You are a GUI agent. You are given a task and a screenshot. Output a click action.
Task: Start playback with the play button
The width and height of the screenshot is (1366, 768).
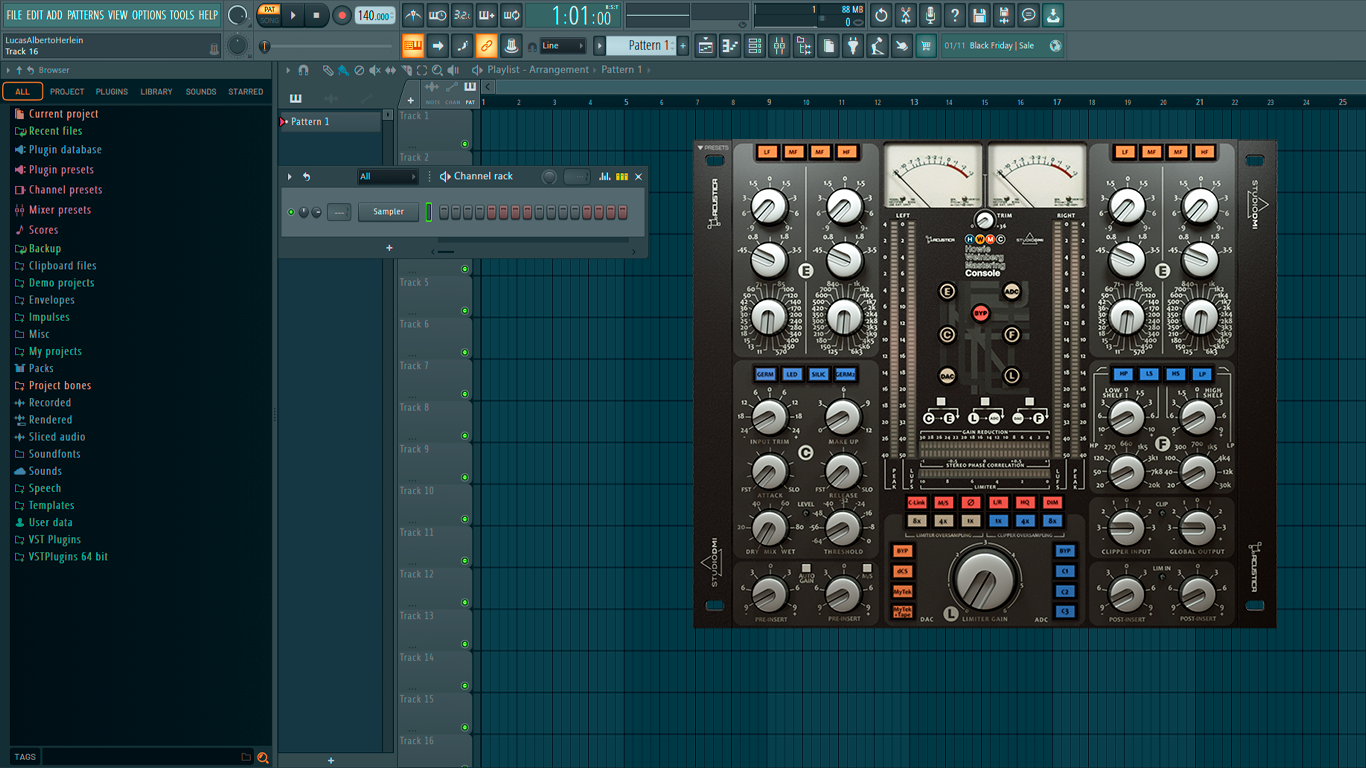click(x=293, y=15)
